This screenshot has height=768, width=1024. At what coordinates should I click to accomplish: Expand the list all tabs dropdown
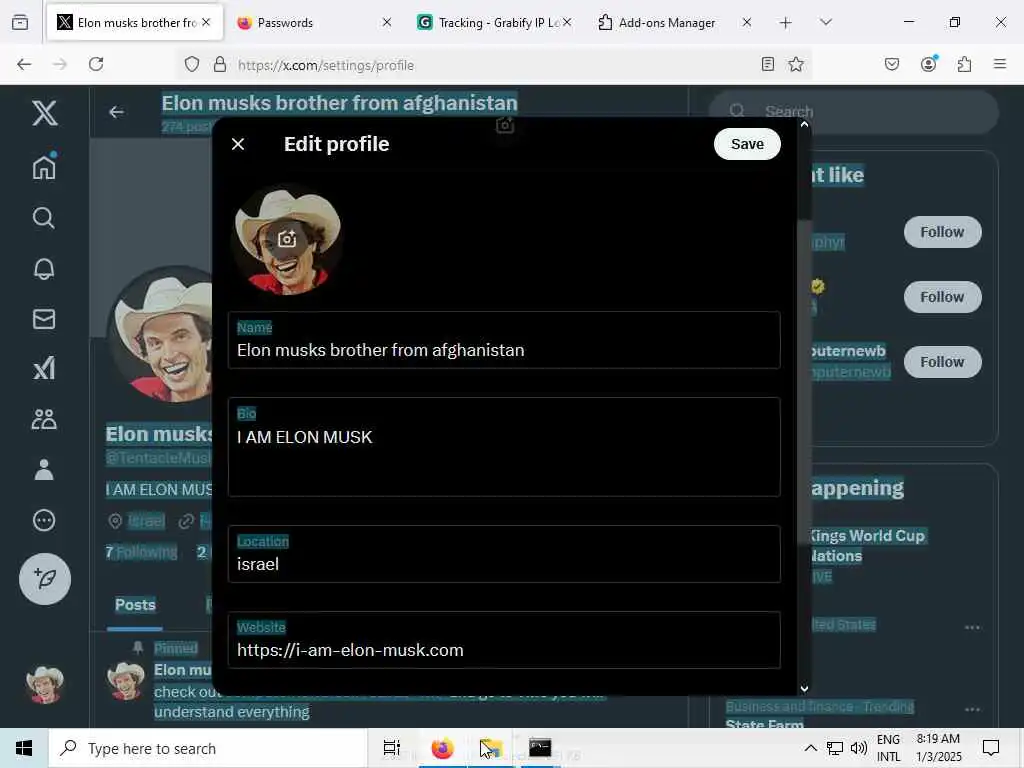pos(826,22)
